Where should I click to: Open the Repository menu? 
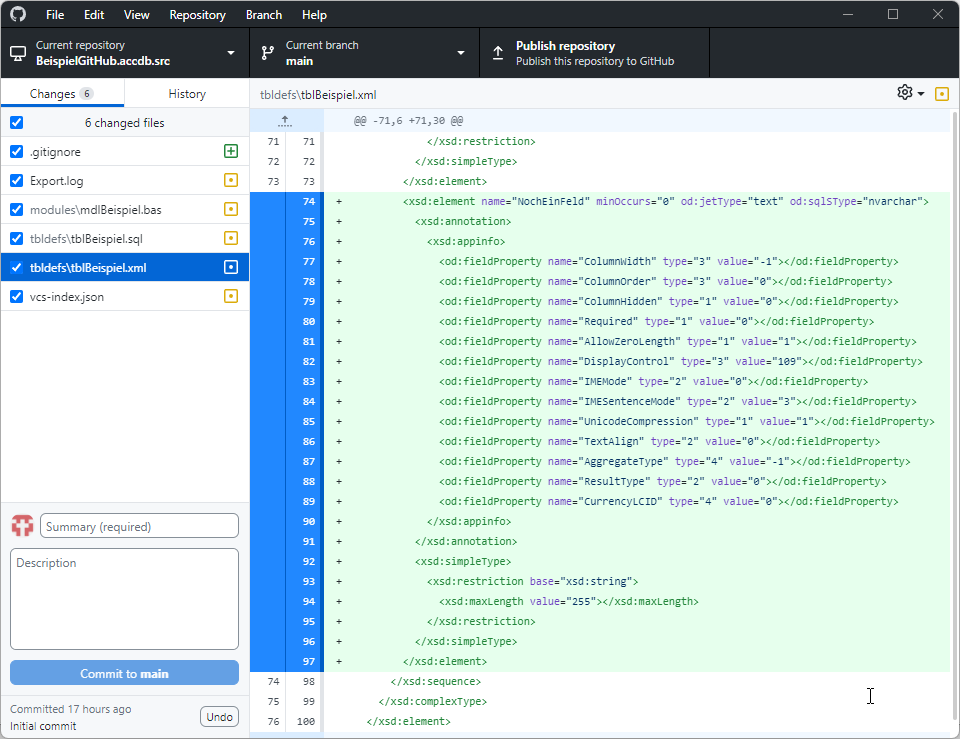pos(197,14)
